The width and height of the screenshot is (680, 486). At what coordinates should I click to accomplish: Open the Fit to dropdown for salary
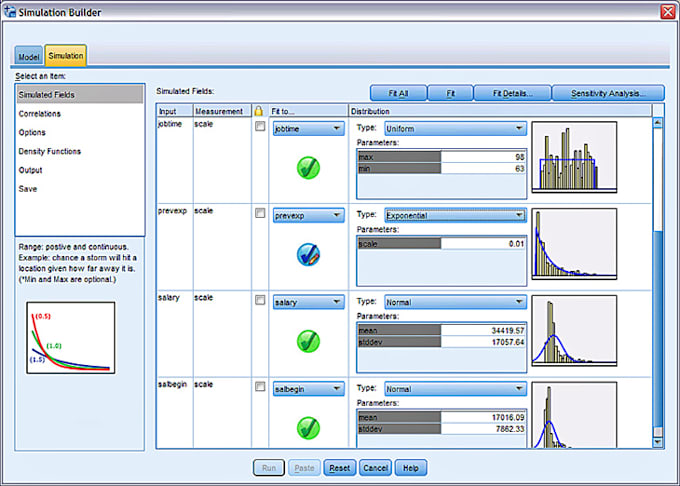[x=307, y=301]
